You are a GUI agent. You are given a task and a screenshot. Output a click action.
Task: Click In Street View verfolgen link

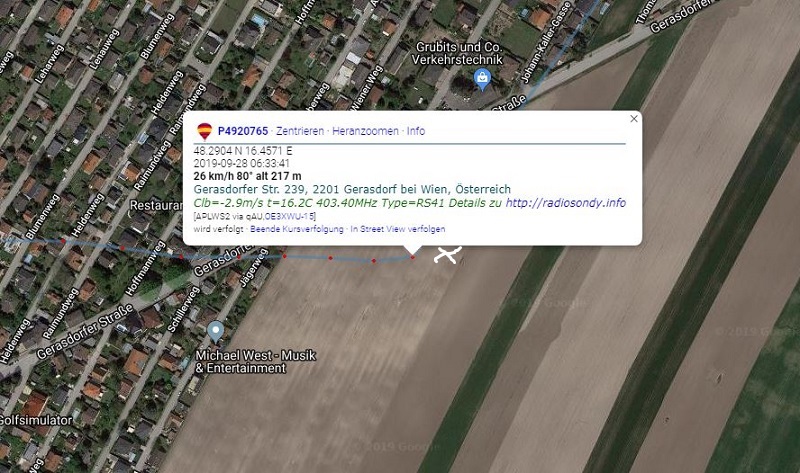[397, 229]
